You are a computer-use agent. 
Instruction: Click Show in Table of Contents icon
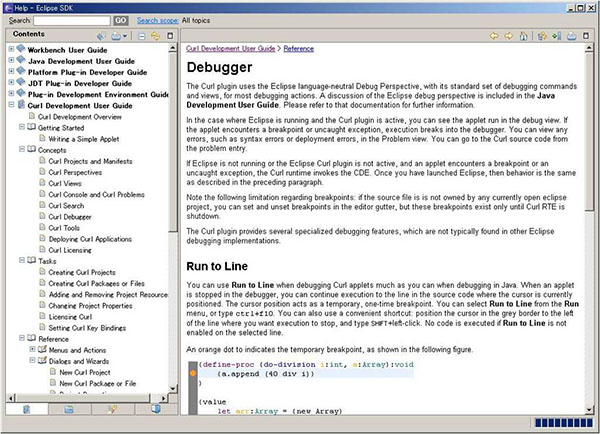pyautogui.click(x=542, y=36)
